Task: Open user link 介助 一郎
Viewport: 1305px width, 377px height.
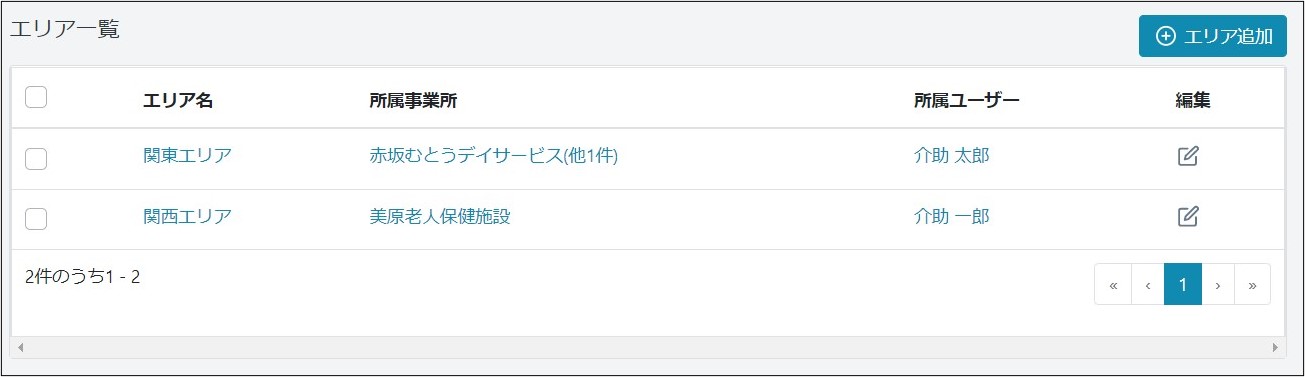Action: coord(952,216)
